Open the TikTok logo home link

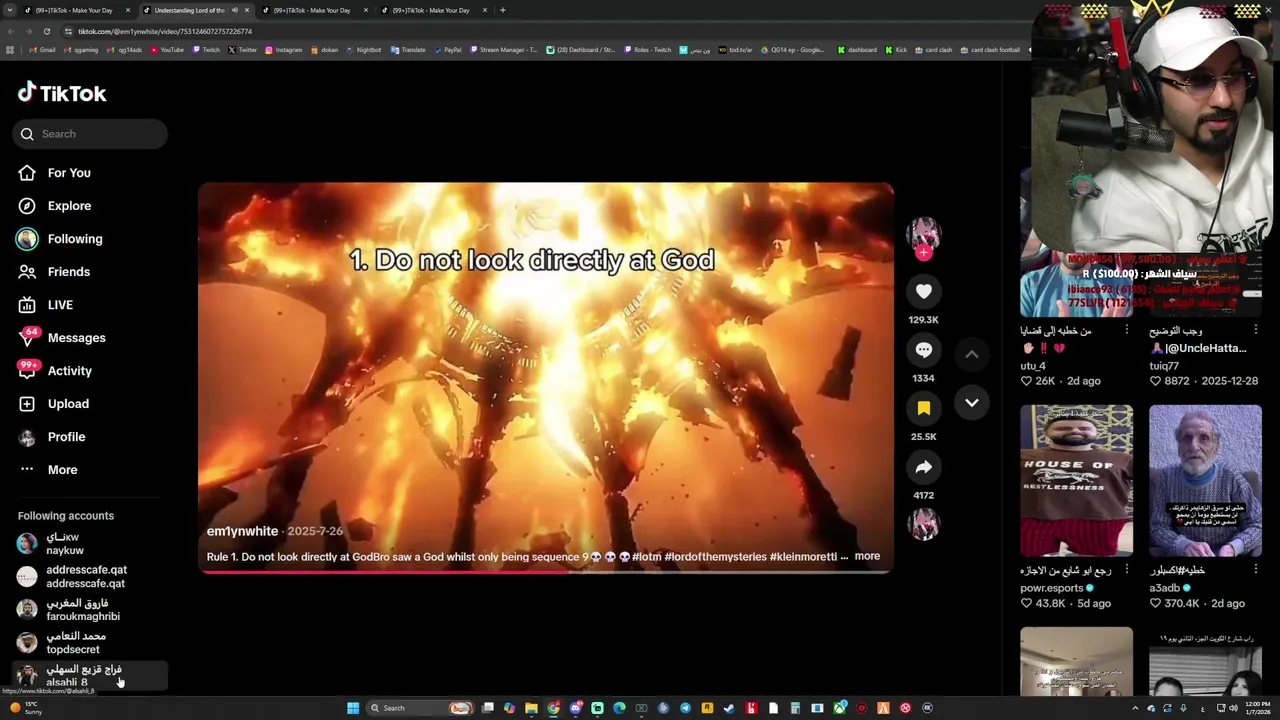pyautogui.click(x=62, y=93)
